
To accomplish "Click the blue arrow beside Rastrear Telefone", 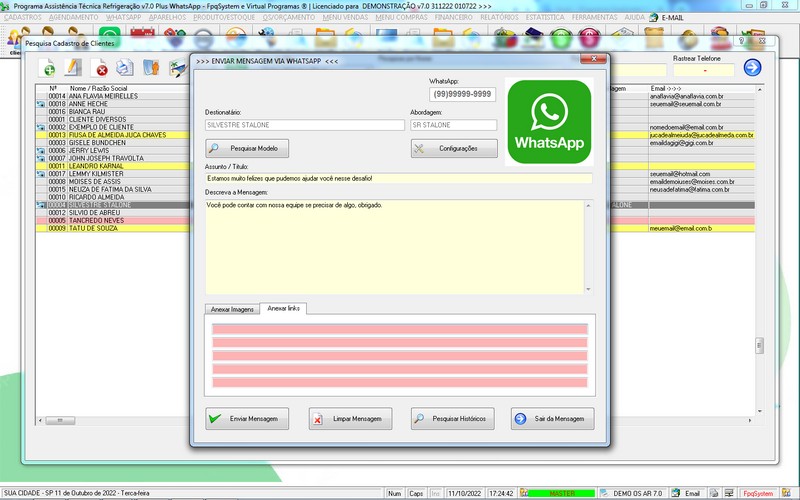I will (752, 67).
